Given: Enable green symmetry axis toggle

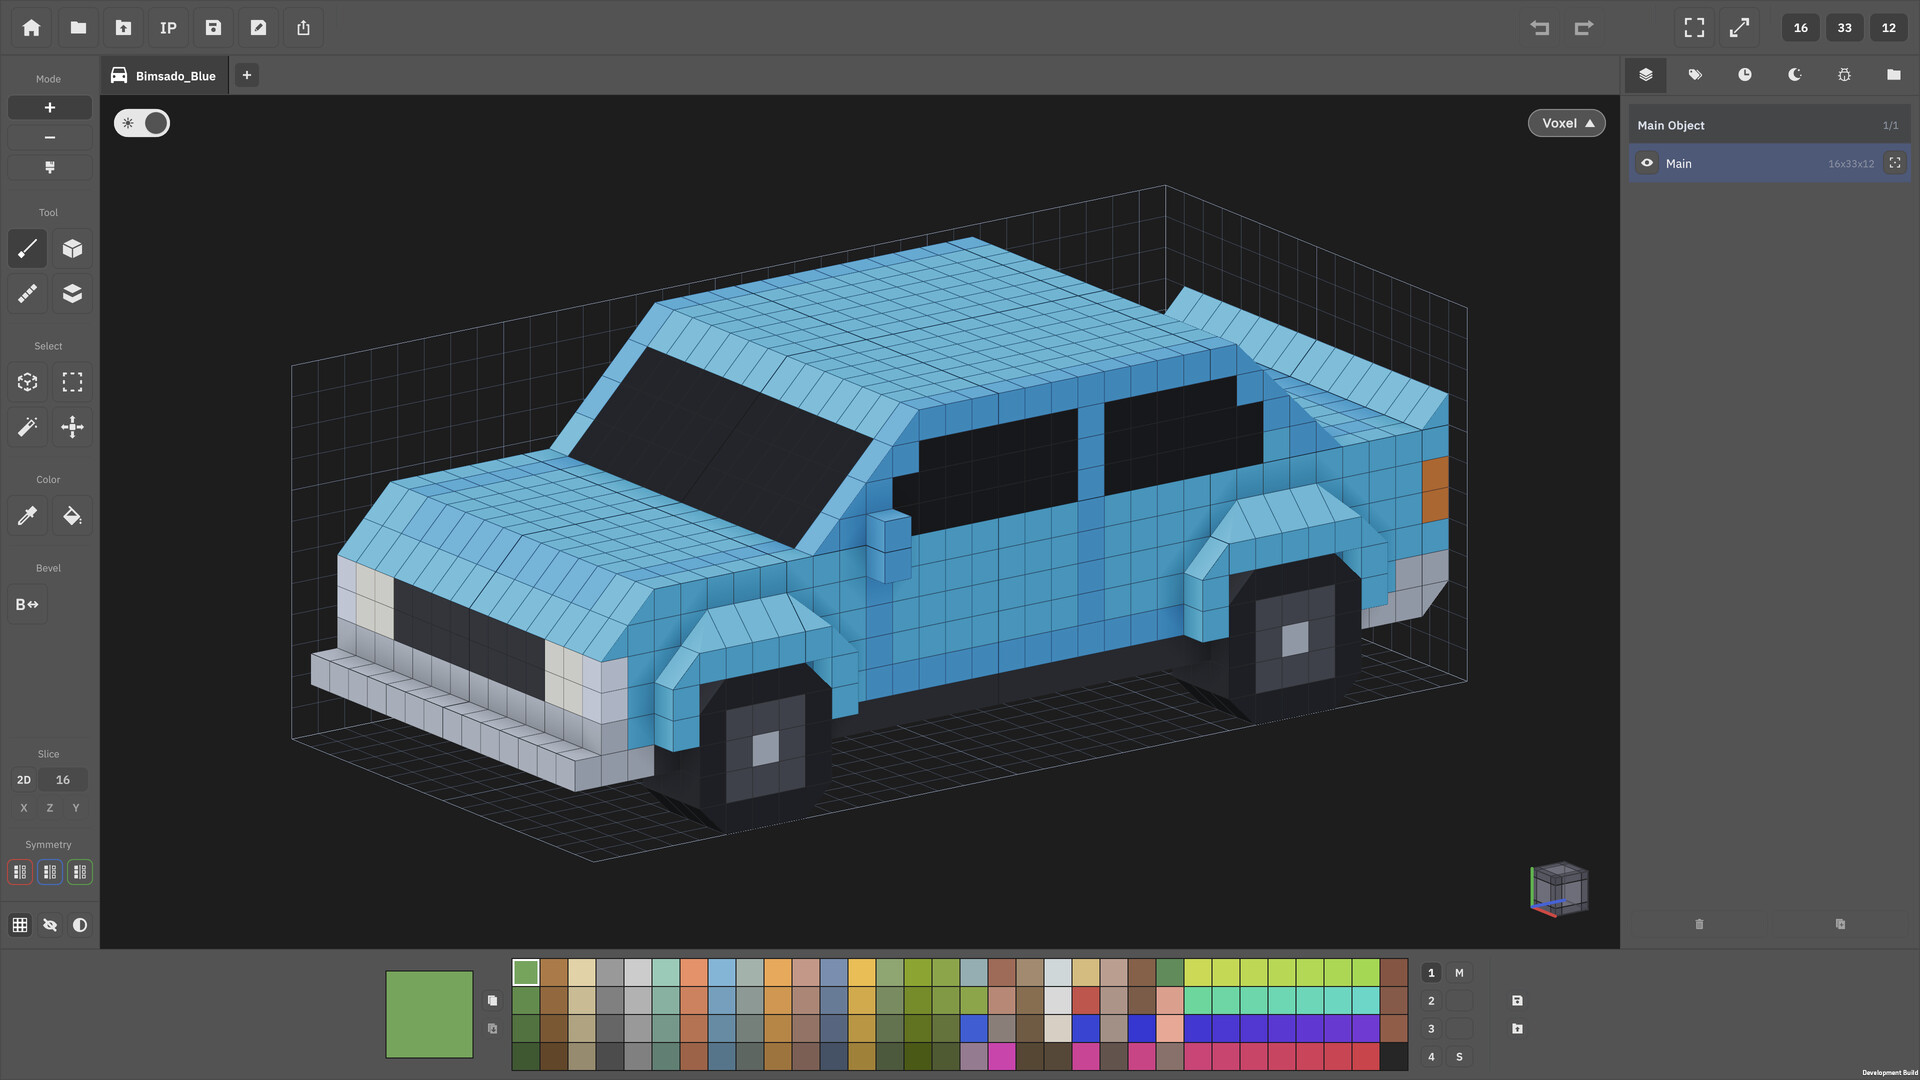Looking at the screenshot, I should click(x=80, y=872).
